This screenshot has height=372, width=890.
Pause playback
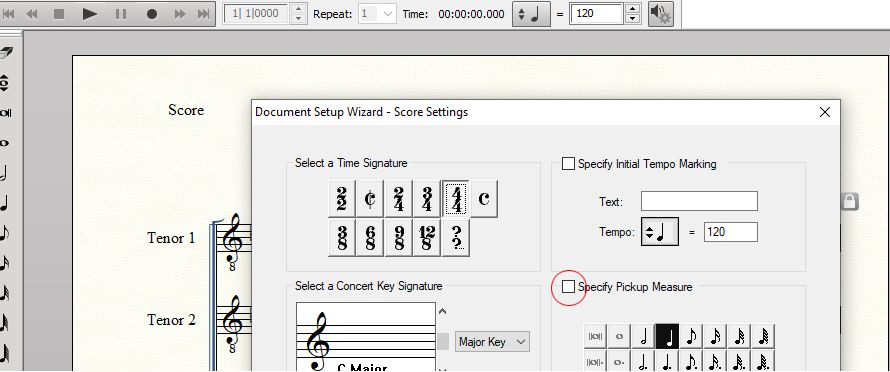click(x=120, y=14)
